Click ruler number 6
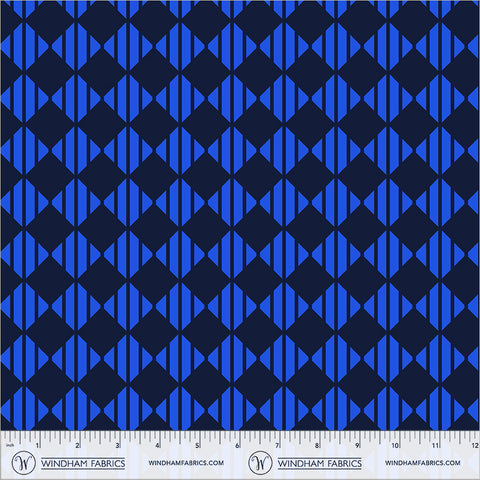Image resolution: width=480 pixels, height=480 pixels. pos(237,446)
